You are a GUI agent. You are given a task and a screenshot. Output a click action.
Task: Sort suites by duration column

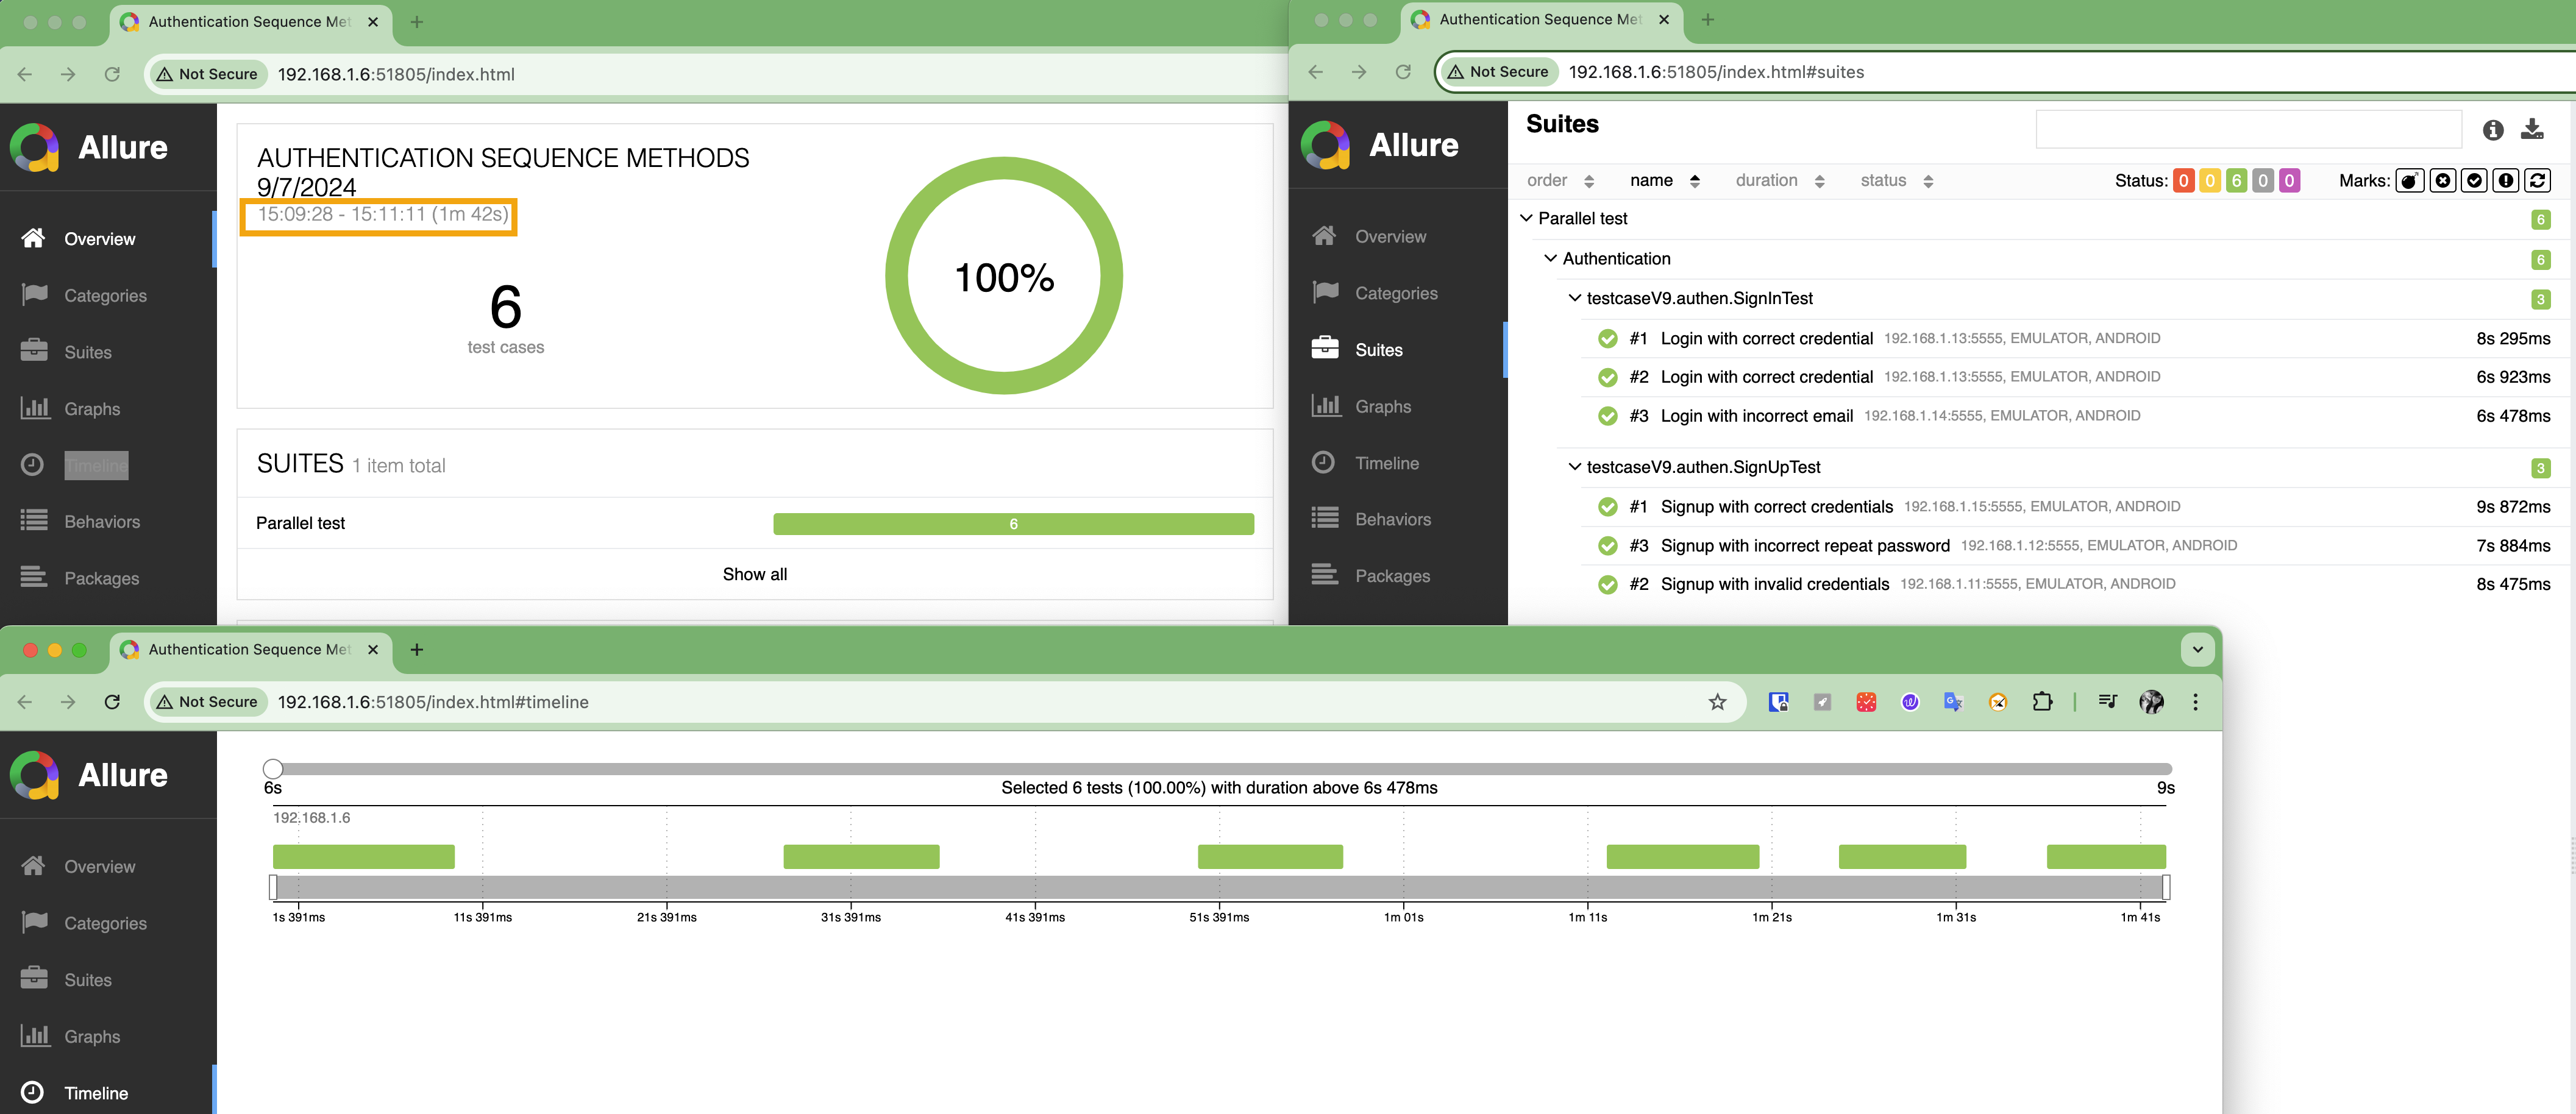click(1779, 180)
